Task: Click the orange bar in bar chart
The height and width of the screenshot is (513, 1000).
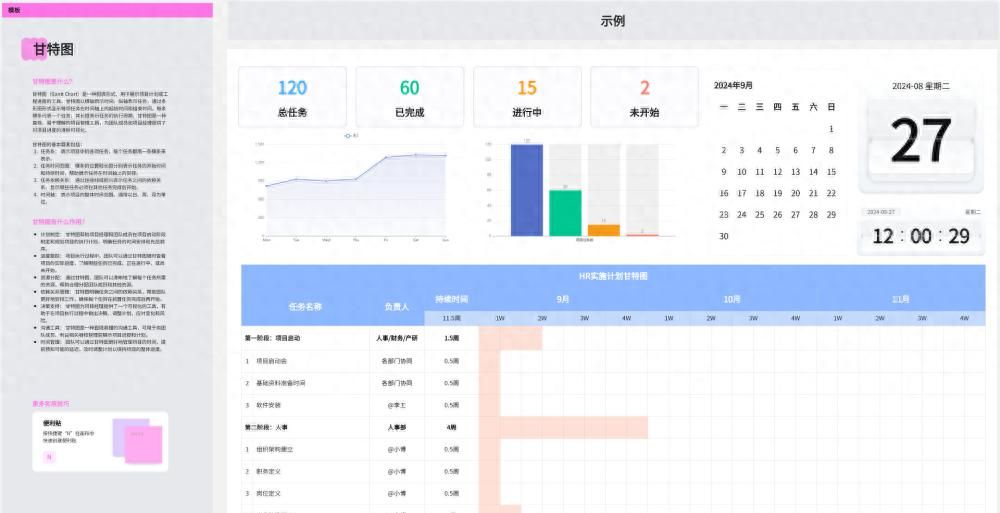Action: coord(604,230)
